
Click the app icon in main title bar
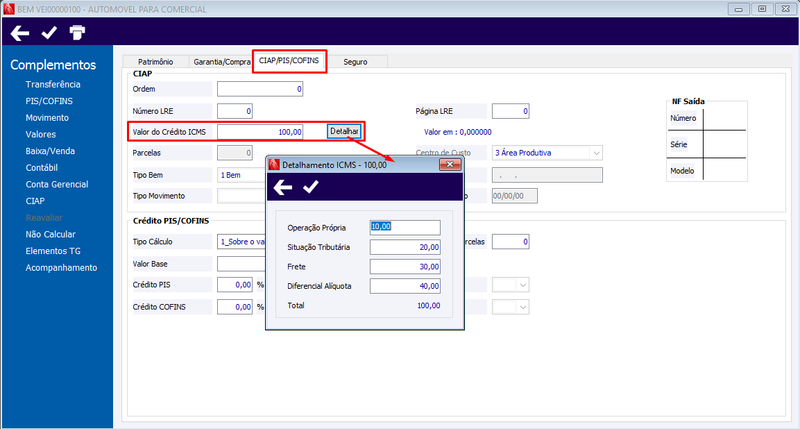[x=9, y=9]
